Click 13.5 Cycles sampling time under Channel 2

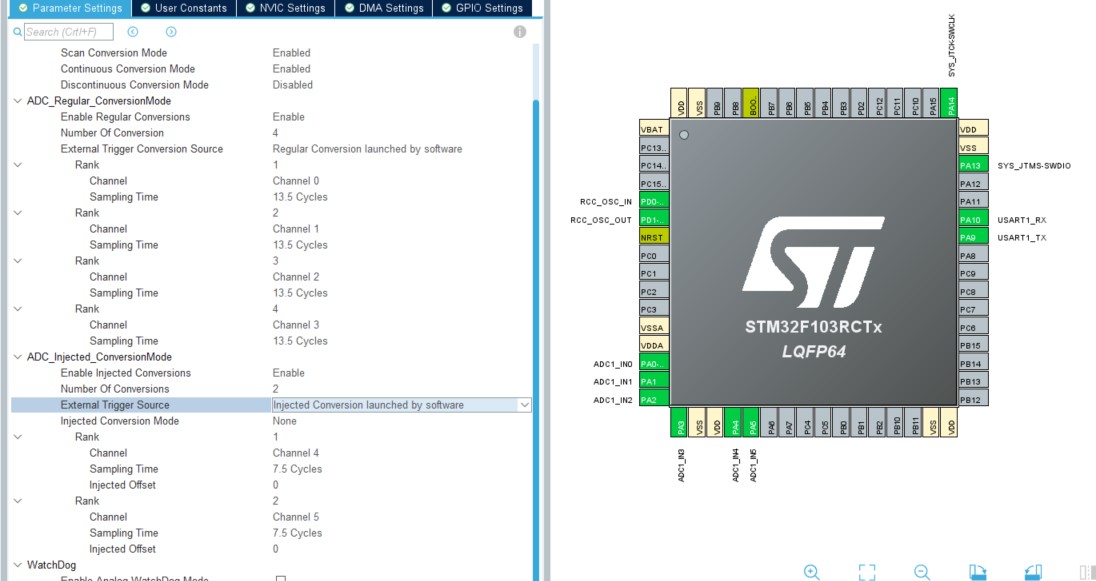point(300,293)
